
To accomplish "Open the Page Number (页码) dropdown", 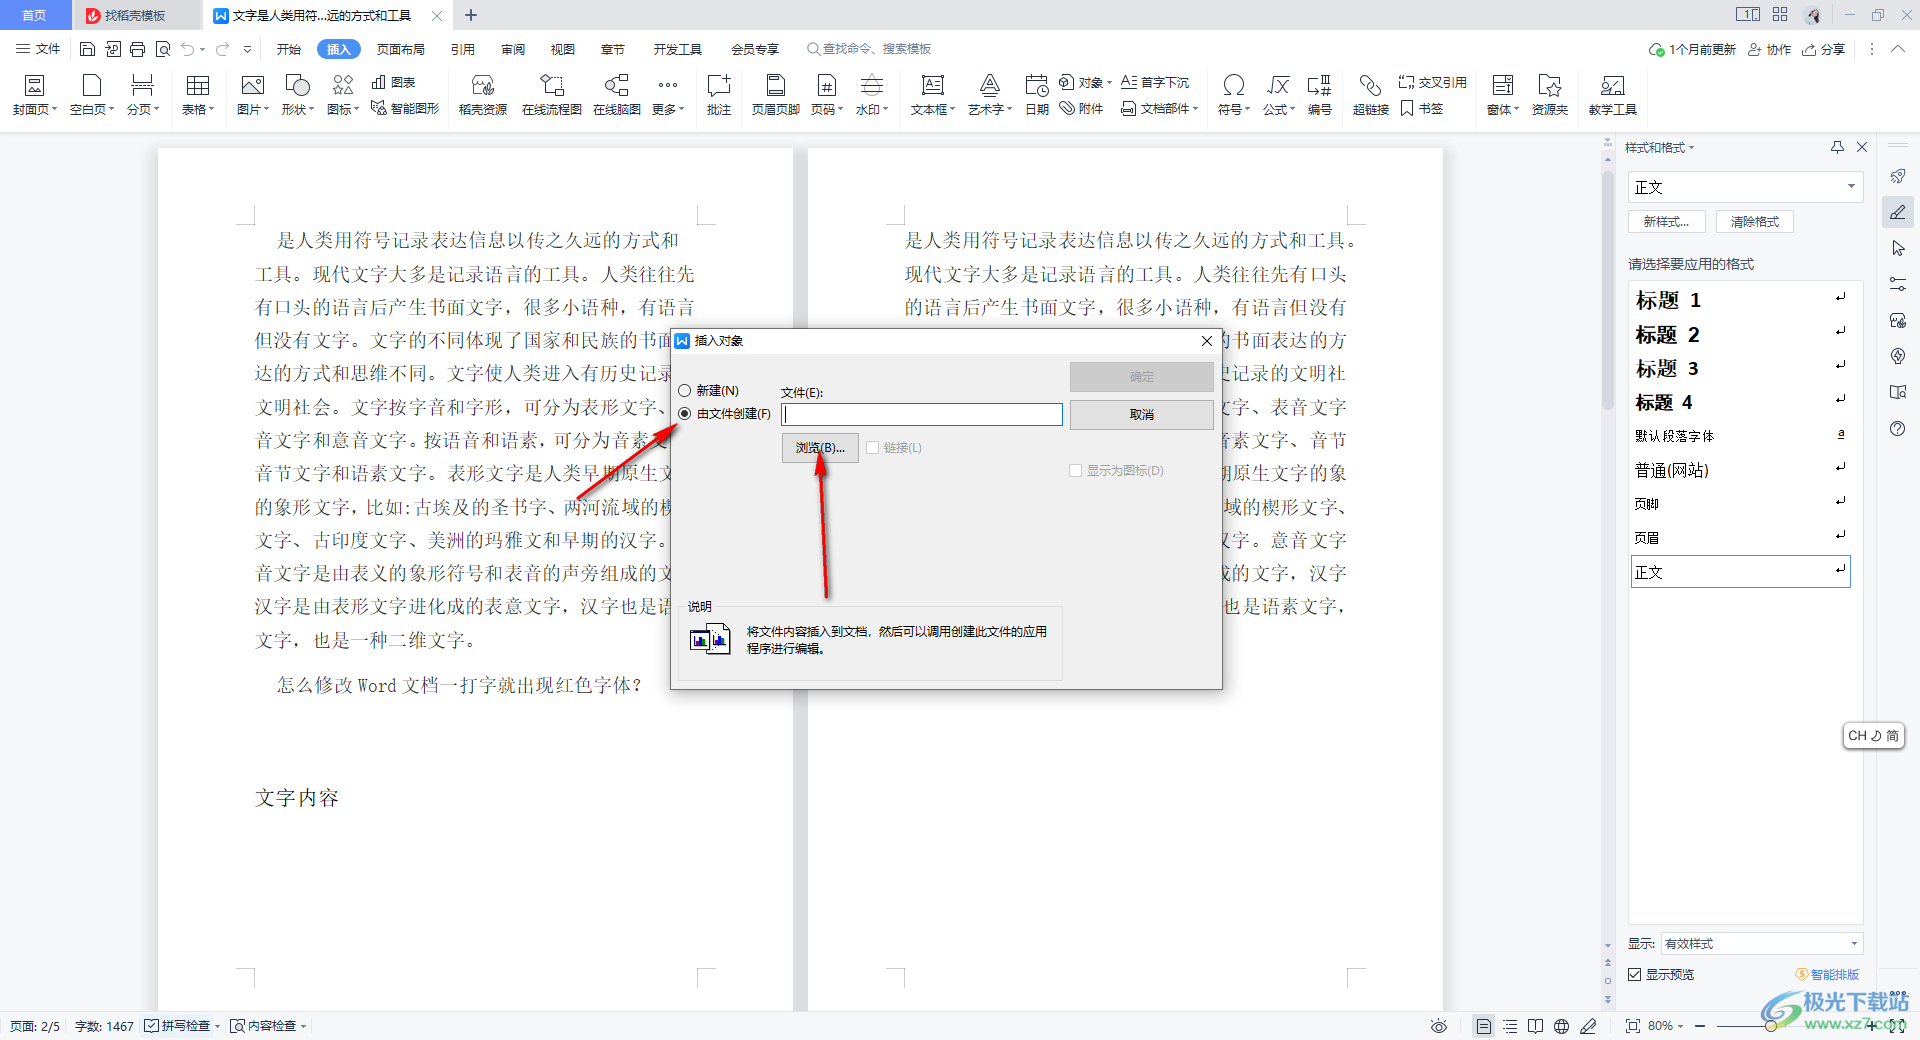I will [x=827, y=95].
